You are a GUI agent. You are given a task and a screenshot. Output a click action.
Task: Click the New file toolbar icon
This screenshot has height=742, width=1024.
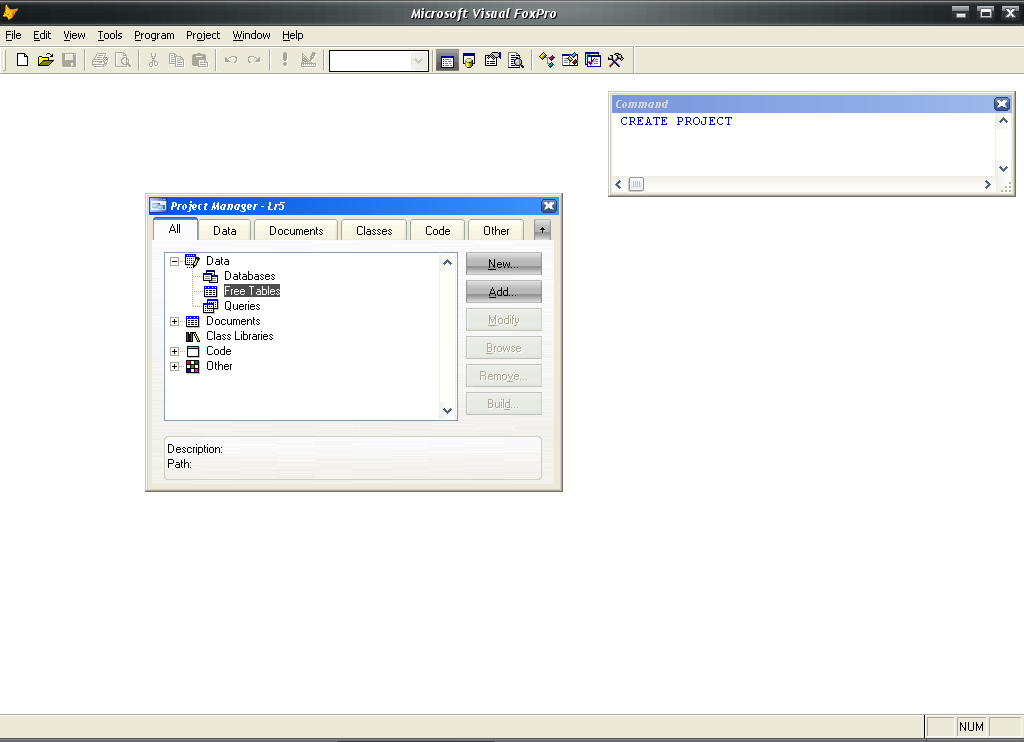pyautogui.click(x=22, y=60)
